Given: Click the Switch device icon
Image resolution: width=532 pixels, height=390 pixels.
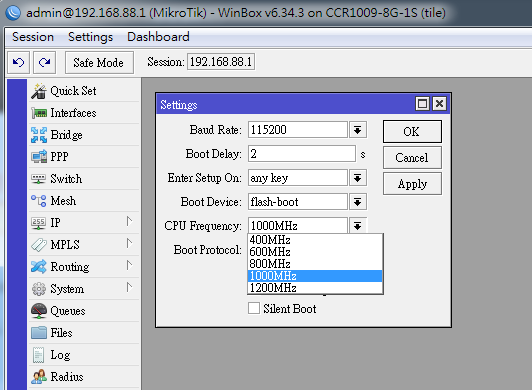Looking at the screenshot, I should [38, 179].
